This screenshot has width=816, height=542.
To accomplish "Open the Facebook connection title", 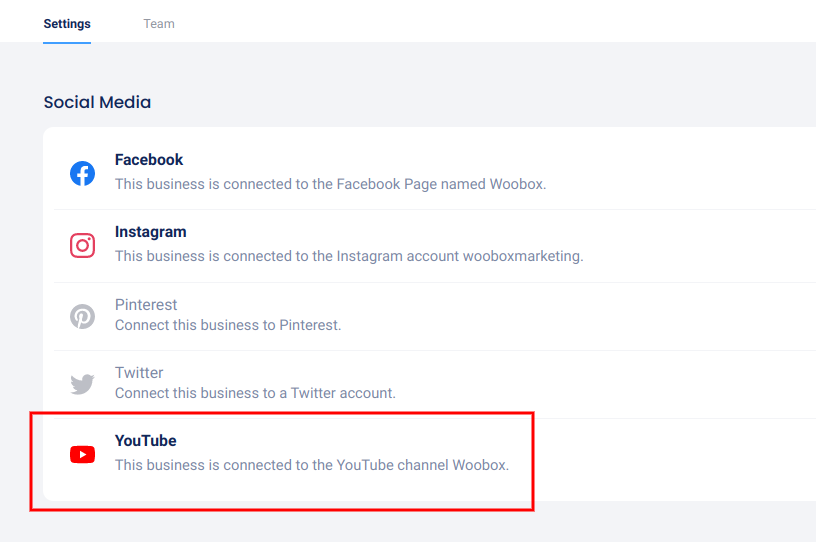I will [149, 160].
